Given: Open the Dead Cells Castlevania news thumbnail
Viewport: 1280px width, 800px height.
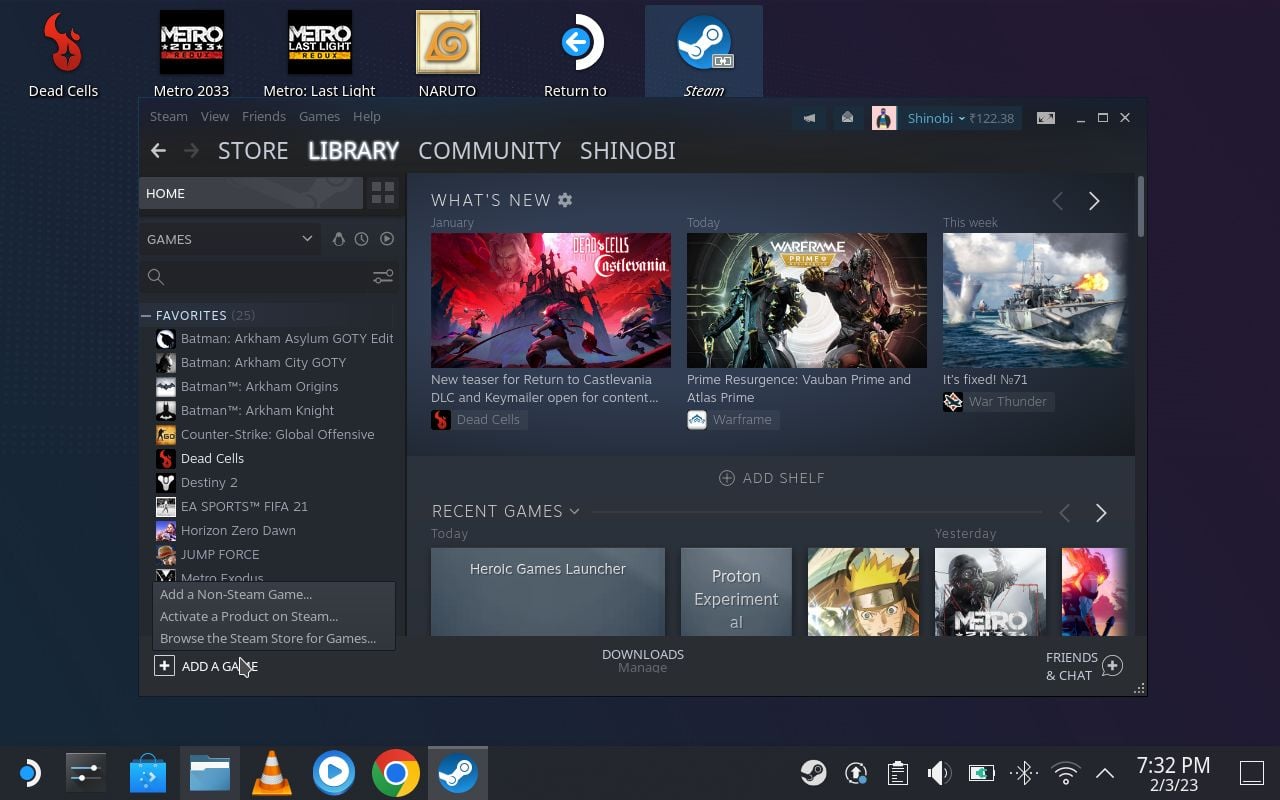Looking at the screenshot, I should click(551, 300).
